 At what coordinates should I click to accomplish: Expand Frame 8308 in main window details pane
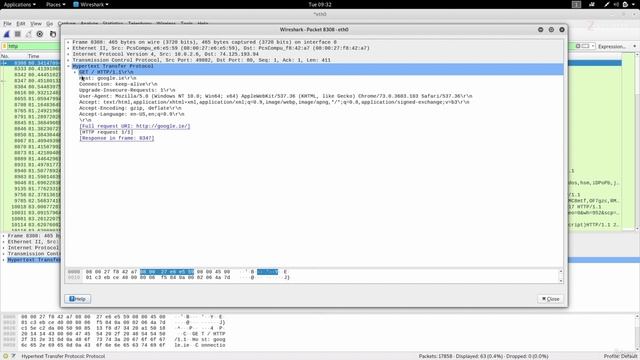click(4, 236)
